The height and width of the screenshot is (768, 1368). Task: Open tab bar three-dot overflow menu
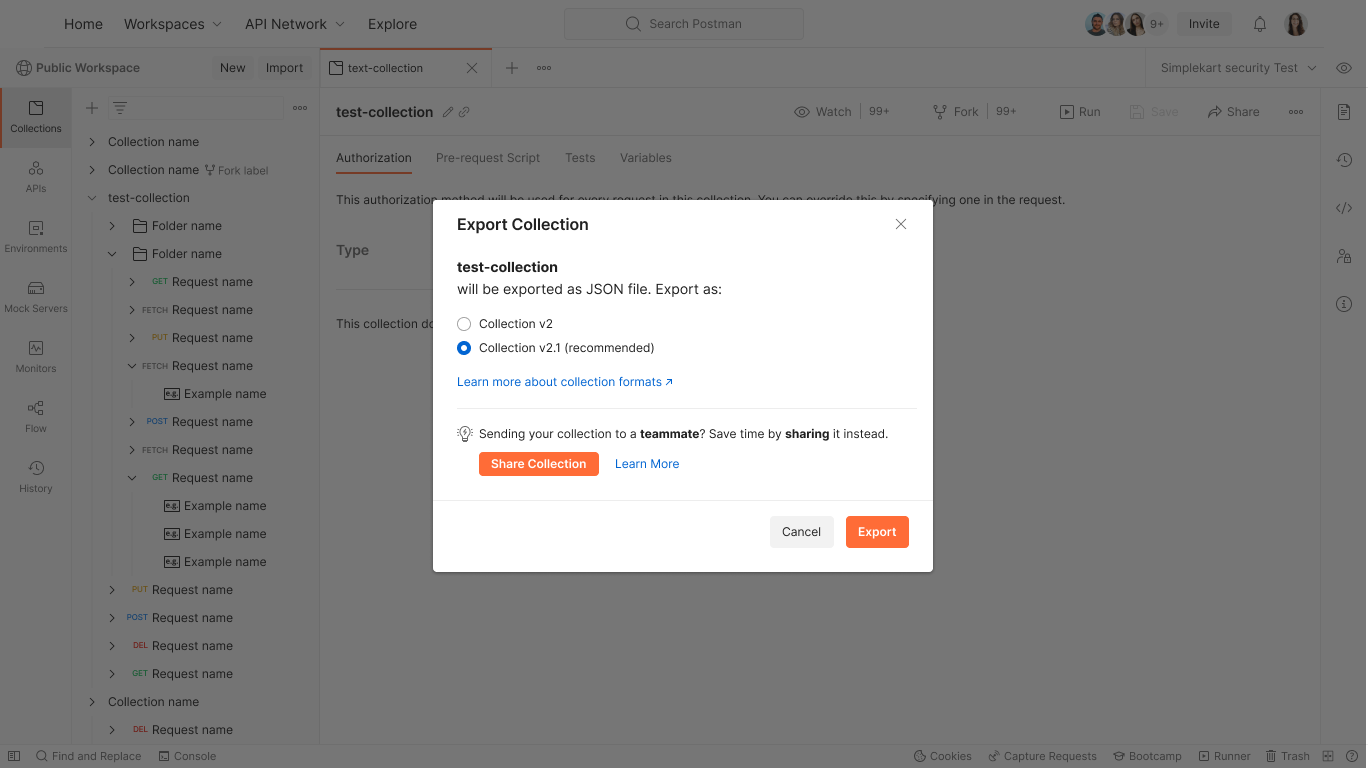click(x=544, y=68)
